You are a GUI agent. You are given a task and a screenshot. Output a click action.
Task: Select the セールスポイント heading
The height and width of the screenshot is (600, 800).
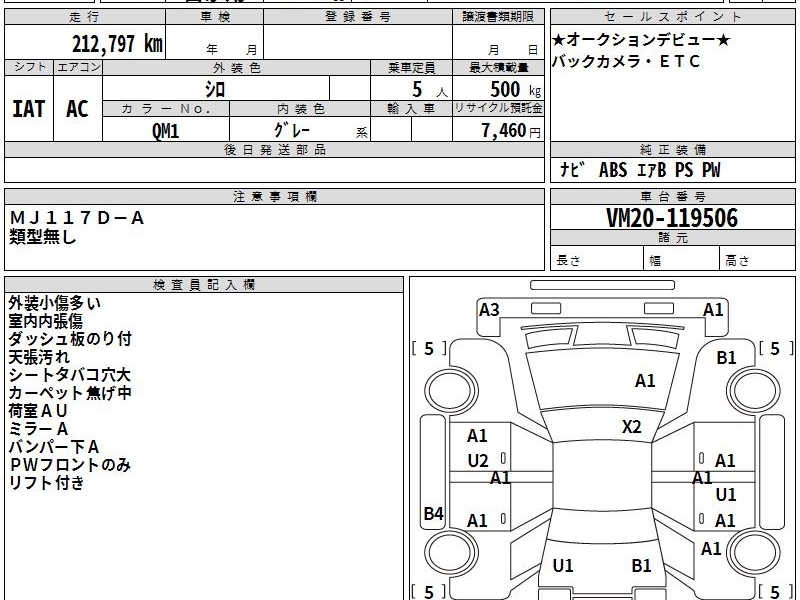(x=672, y=17)
